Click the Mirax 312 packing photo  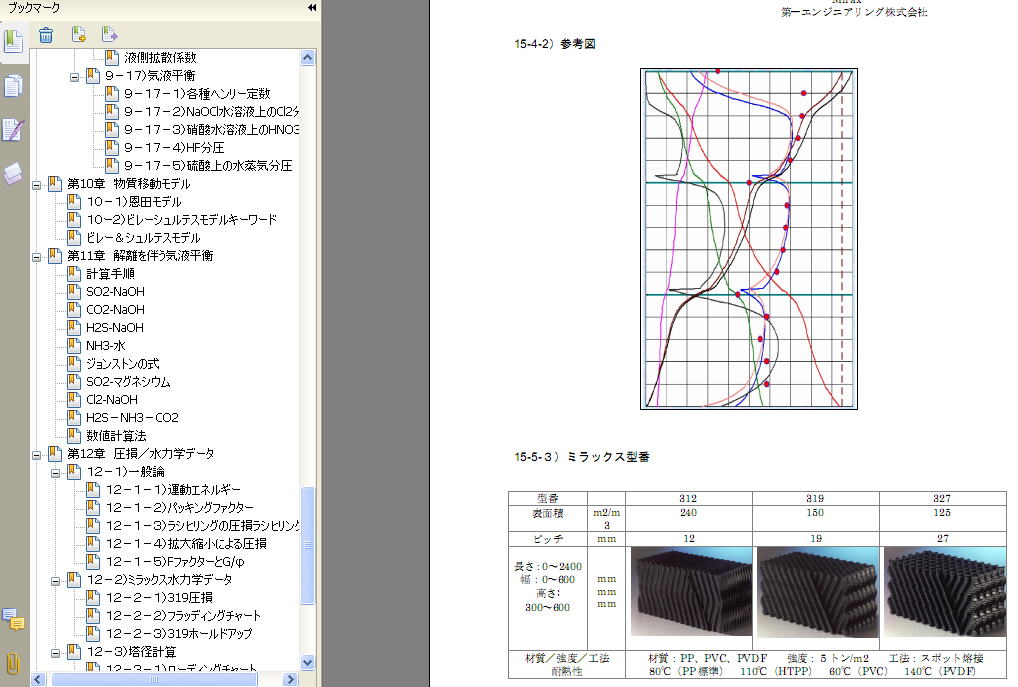point(691,592)
